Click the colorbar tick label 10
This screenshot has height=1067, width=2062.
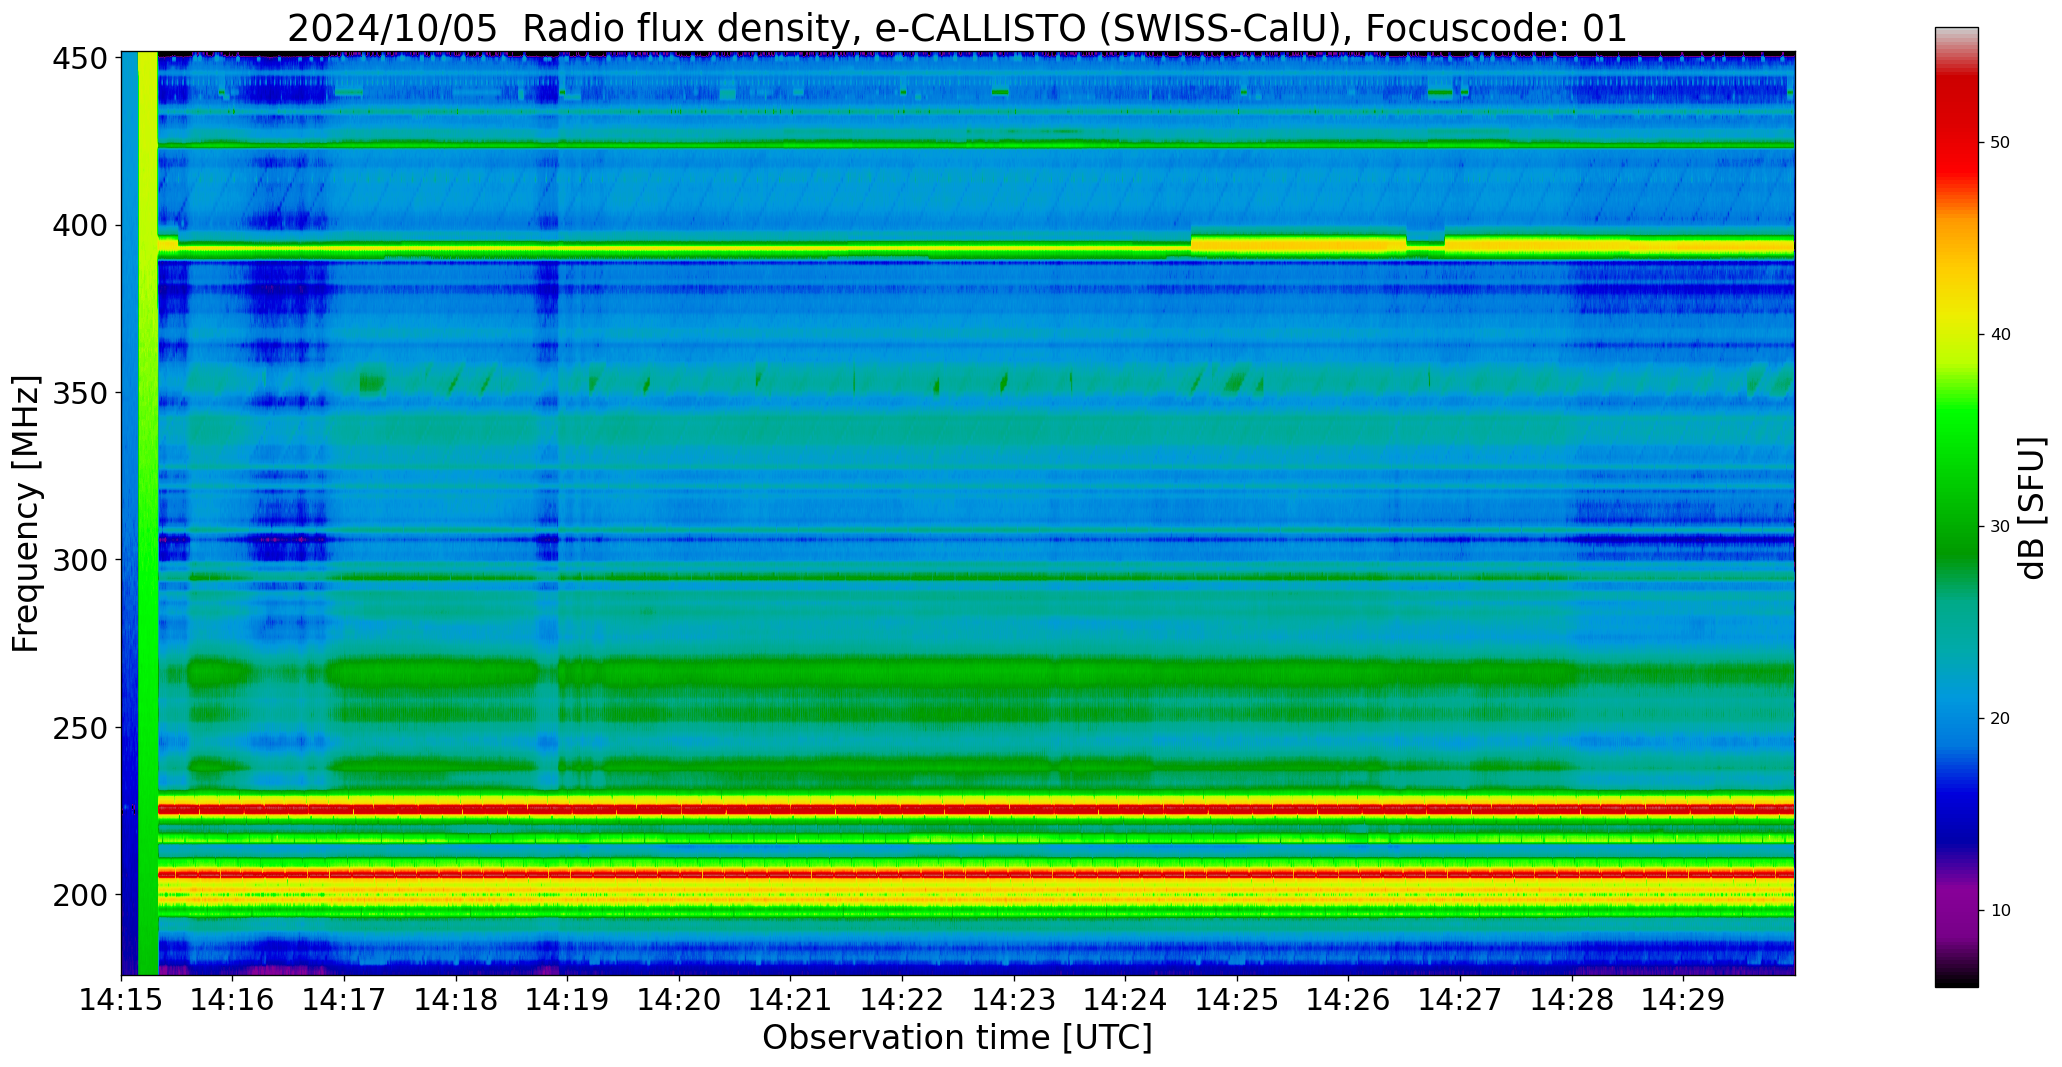click(x=2000, y=911)
